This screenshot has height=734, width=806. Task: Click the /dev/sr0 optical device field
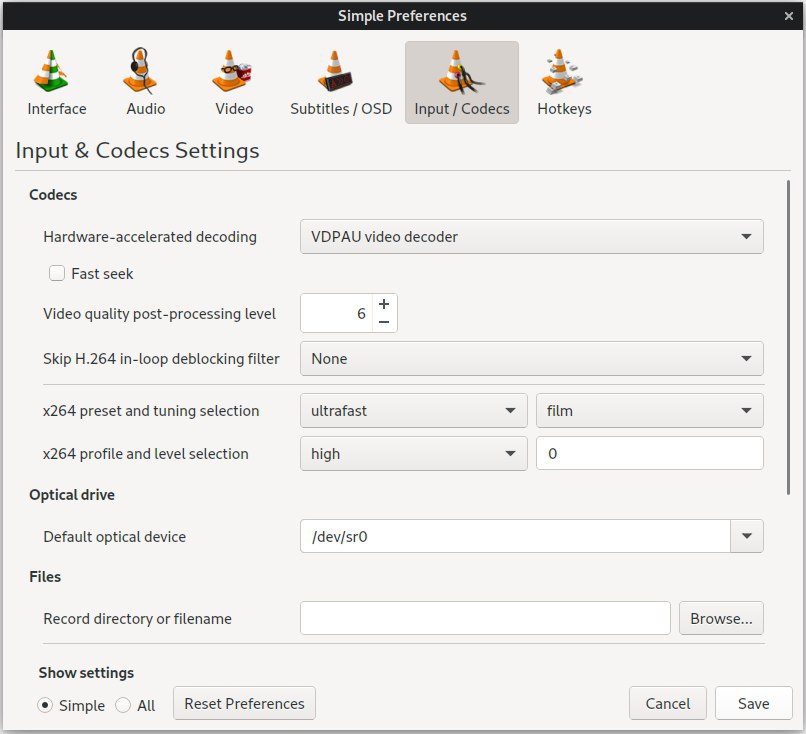515,536
